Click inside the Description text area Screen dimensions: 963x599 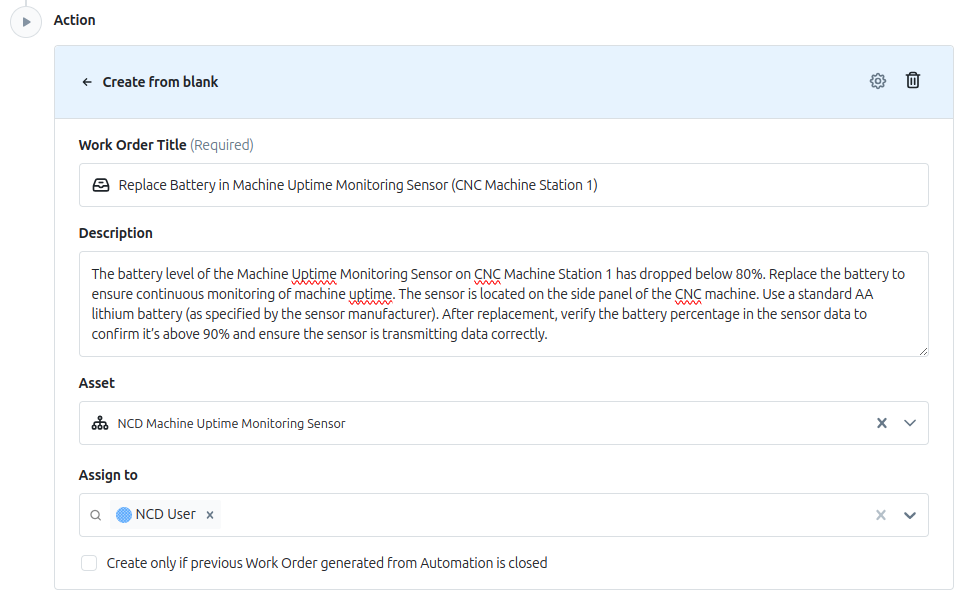click(x=504, y=304)
